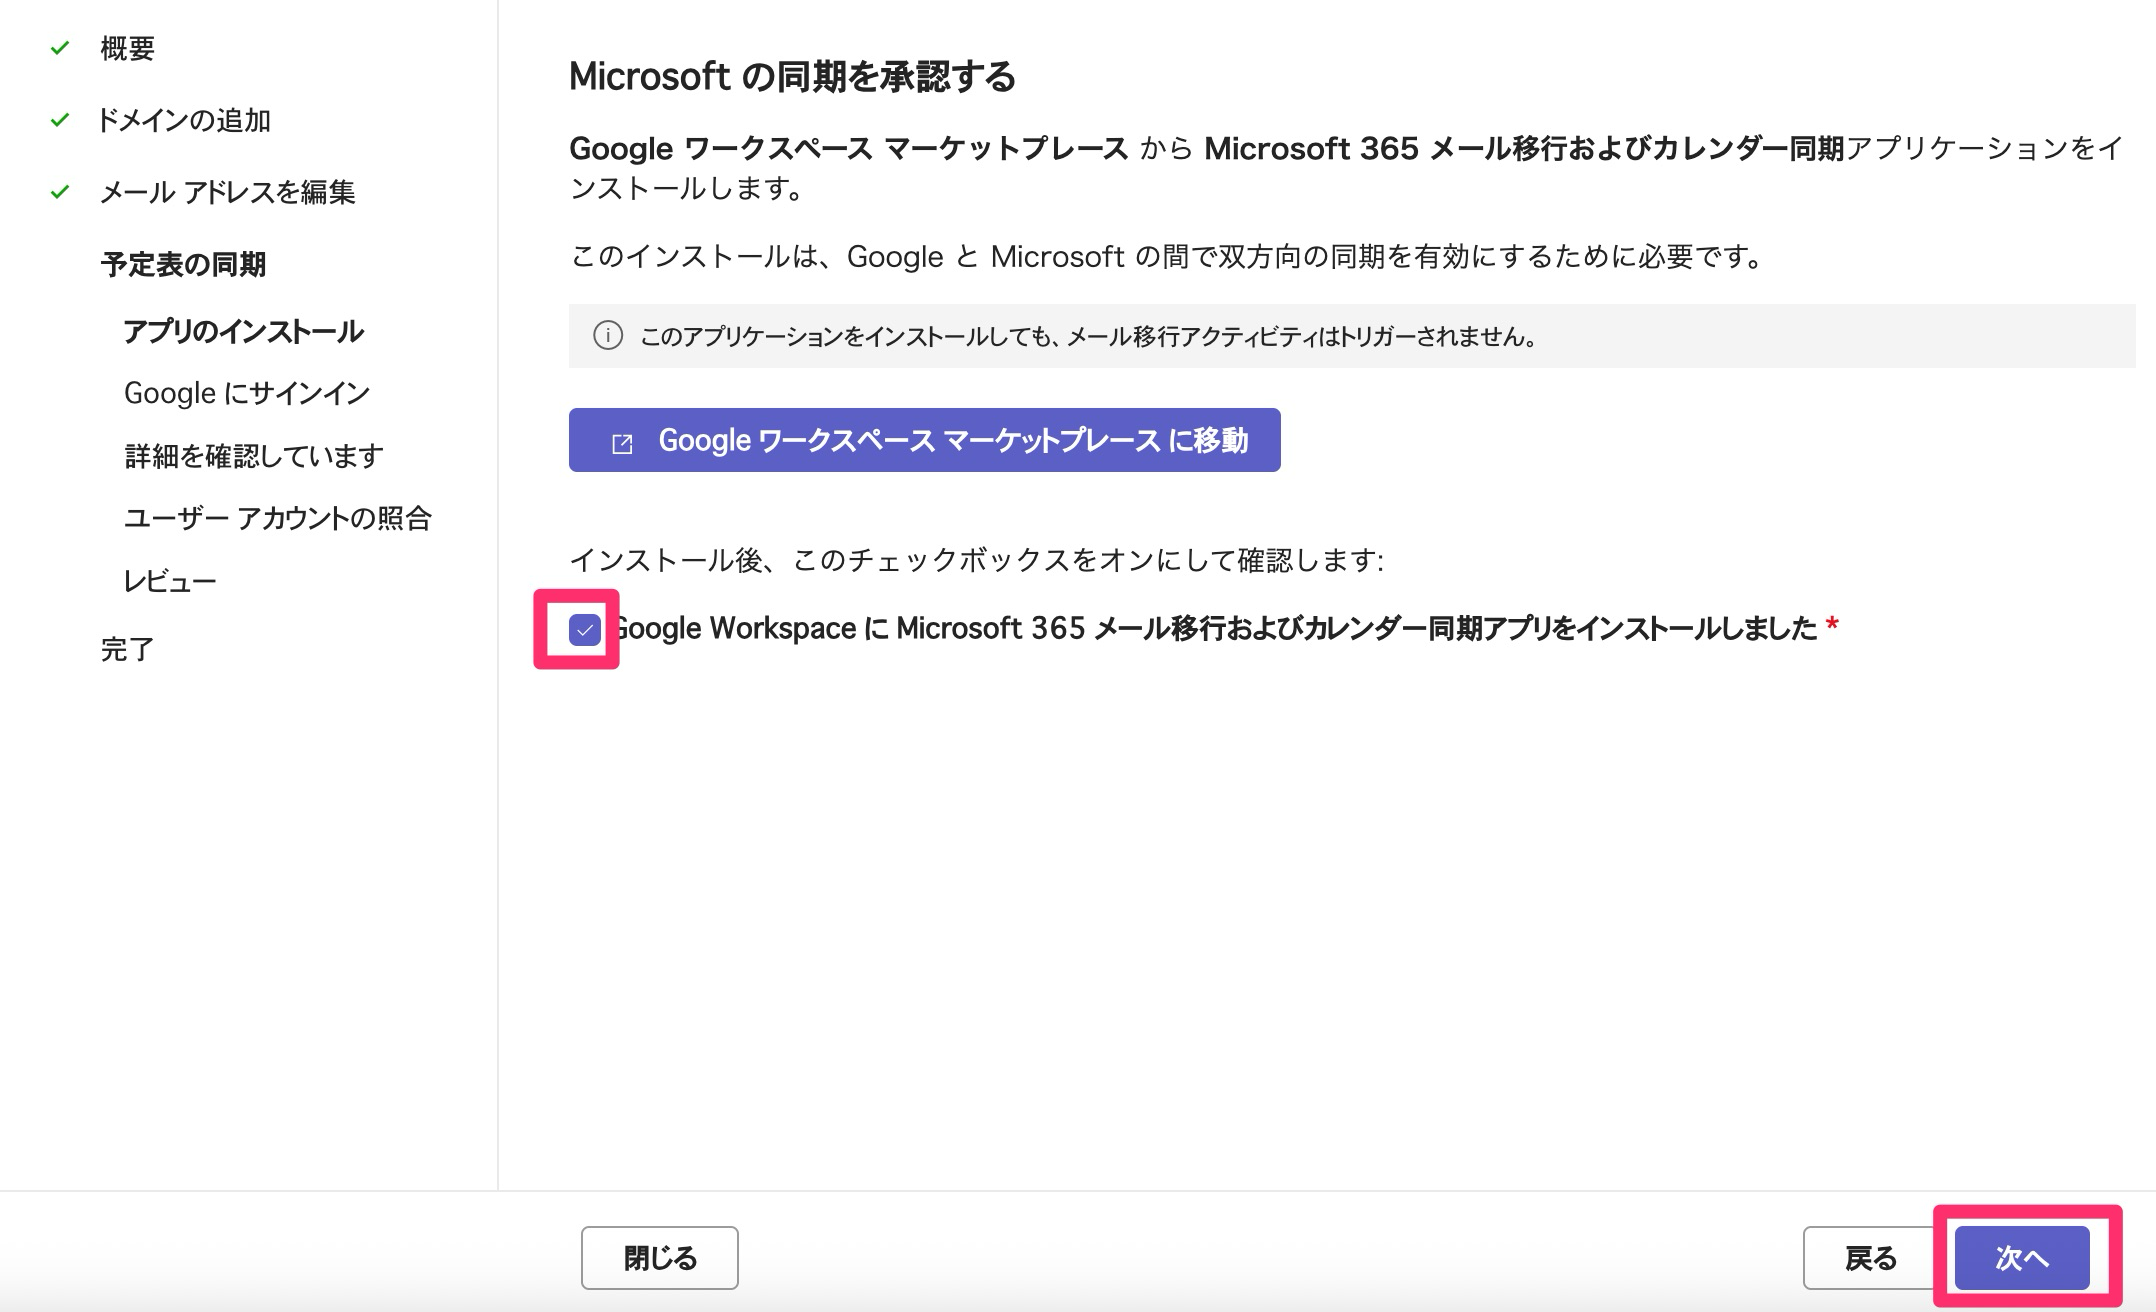Screen dimensions: 2156x1312
Task: Open the アプリのインストール sub-step
Action: pyautogui.click(x=243, y=331)
